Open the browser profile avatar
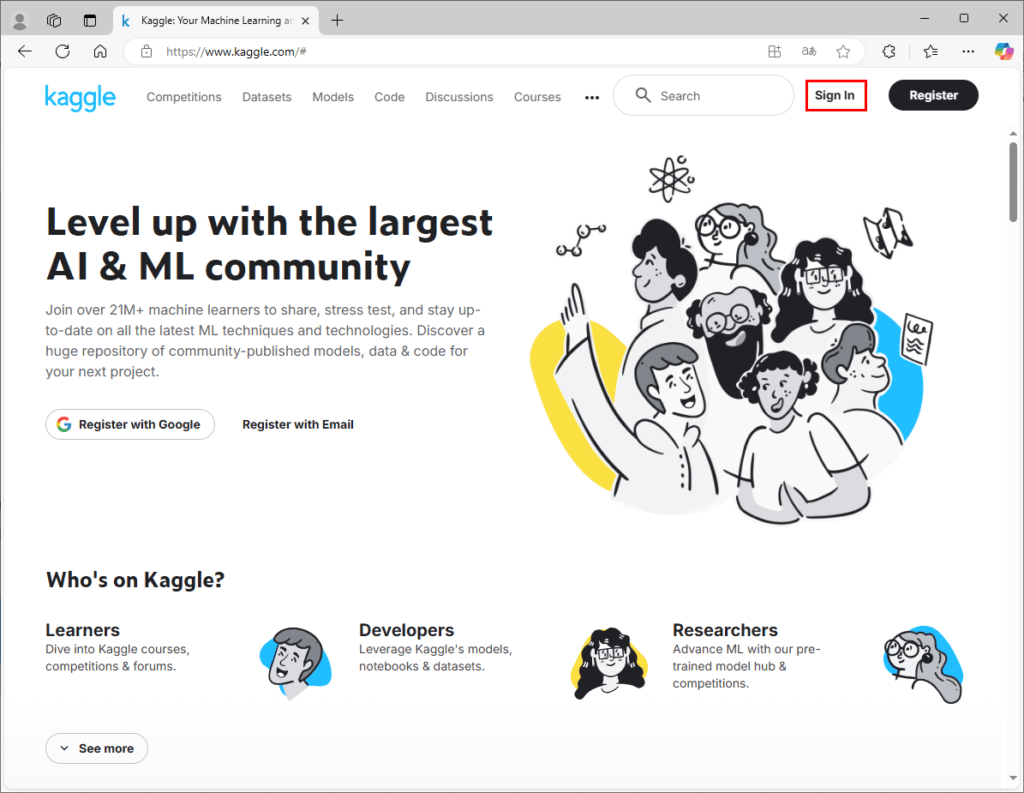The height and width of the screenshot is (793, 1024). point(19,19)
